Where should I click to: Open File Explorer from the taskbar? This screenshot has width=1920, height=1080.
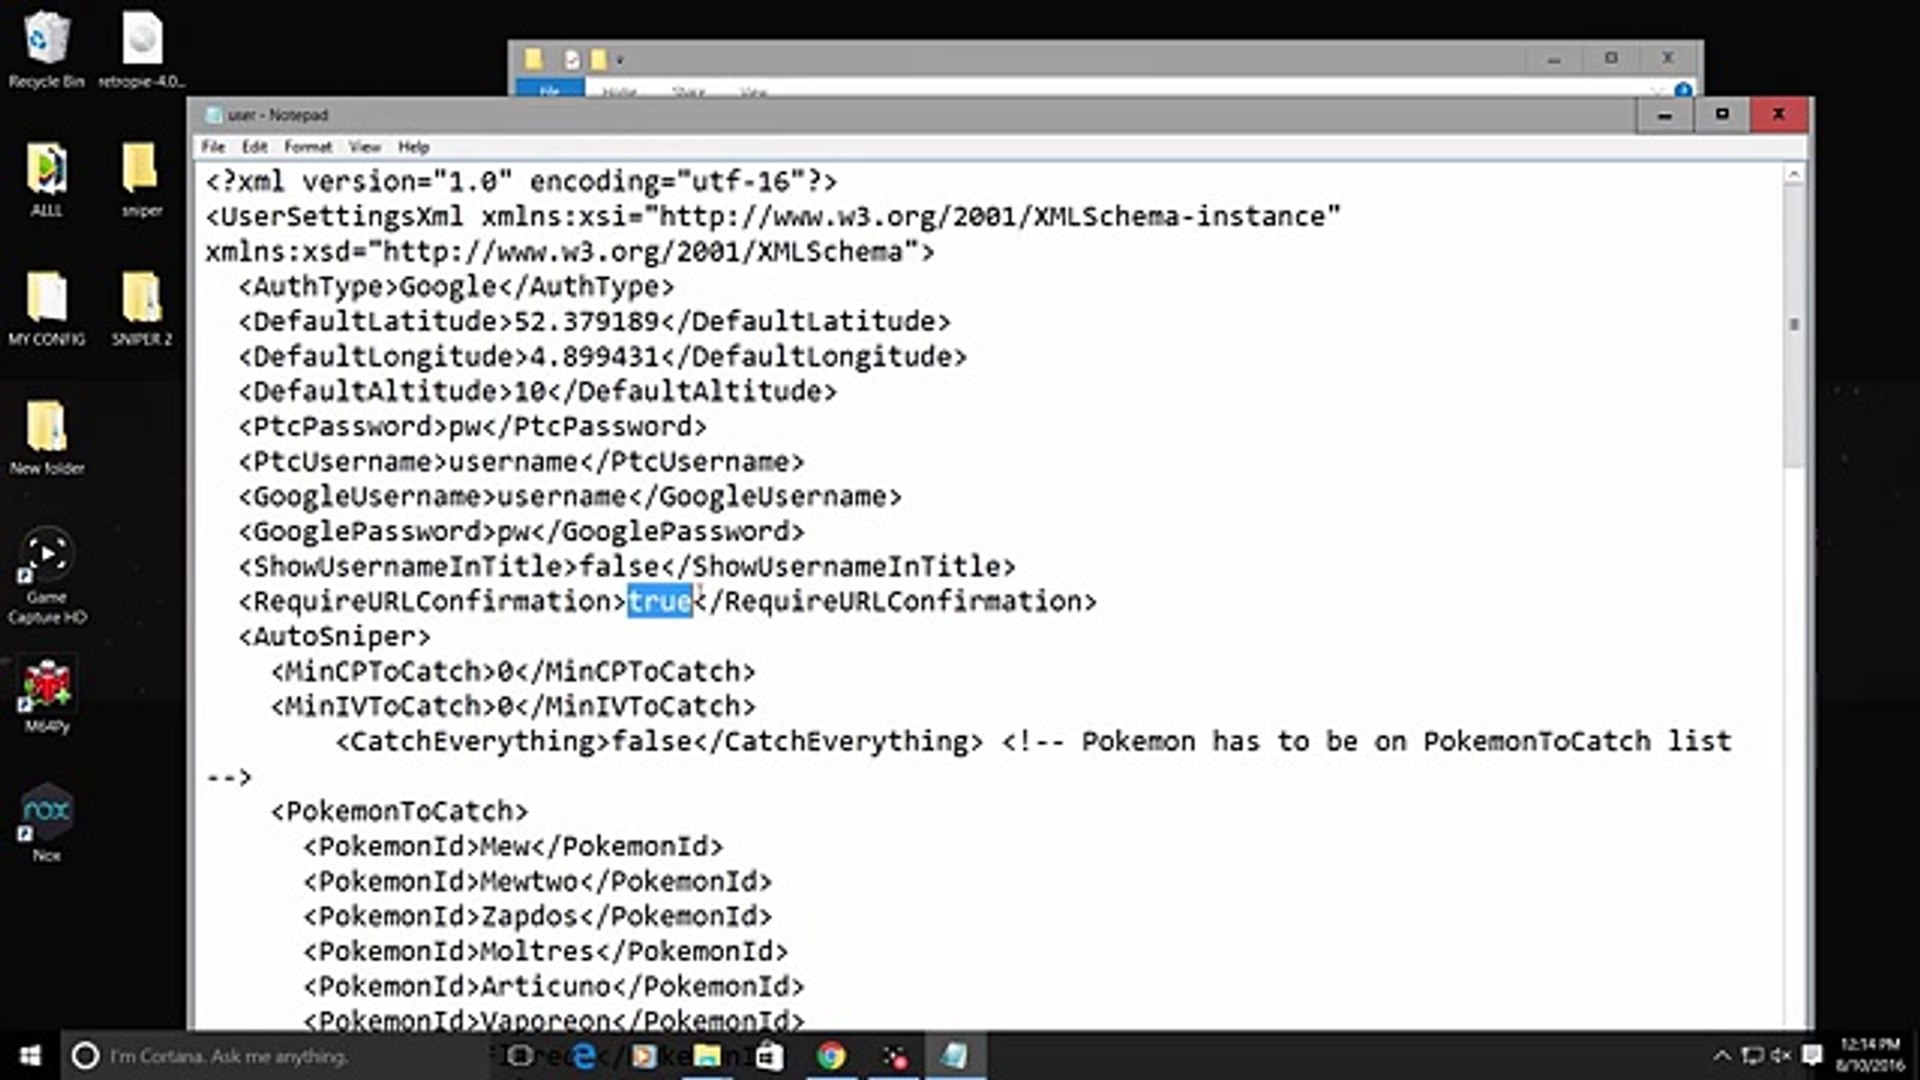[x=707, y=1055]
